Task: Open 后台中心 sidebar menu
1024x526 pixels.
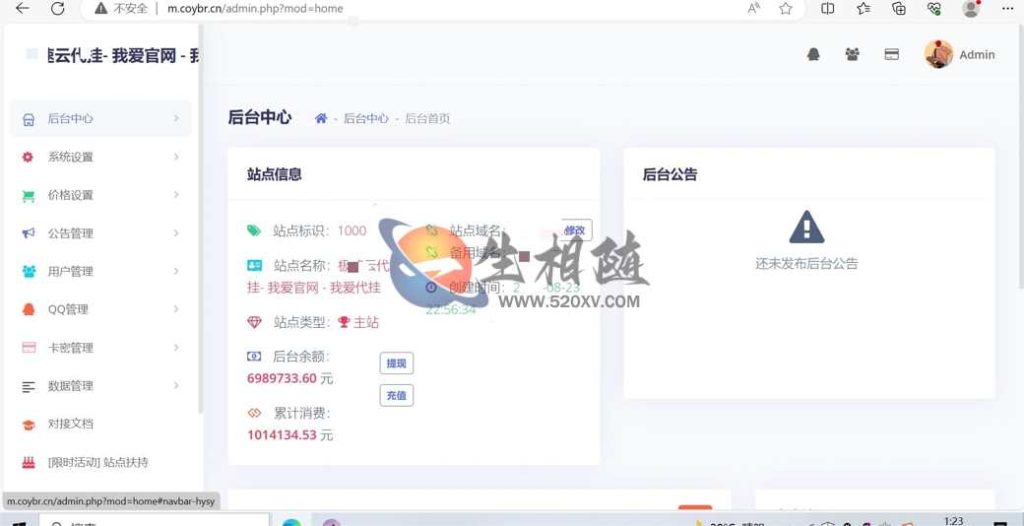Action: click(x=101, y=118)
